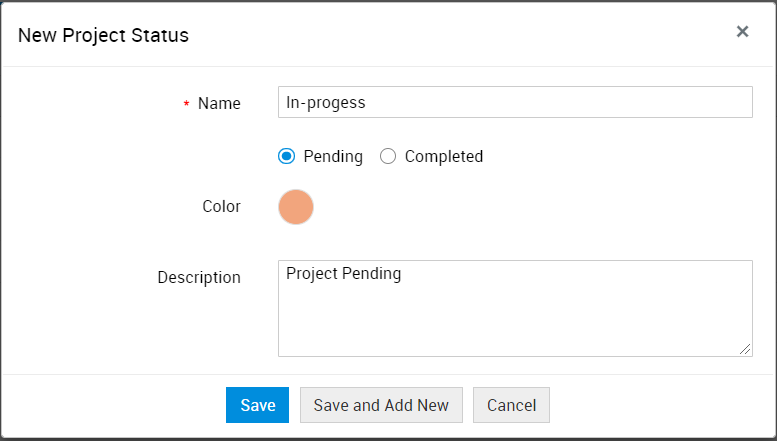
Task: Cancel the project status creation
Action: pyautogui.click(x=511, y=405)
